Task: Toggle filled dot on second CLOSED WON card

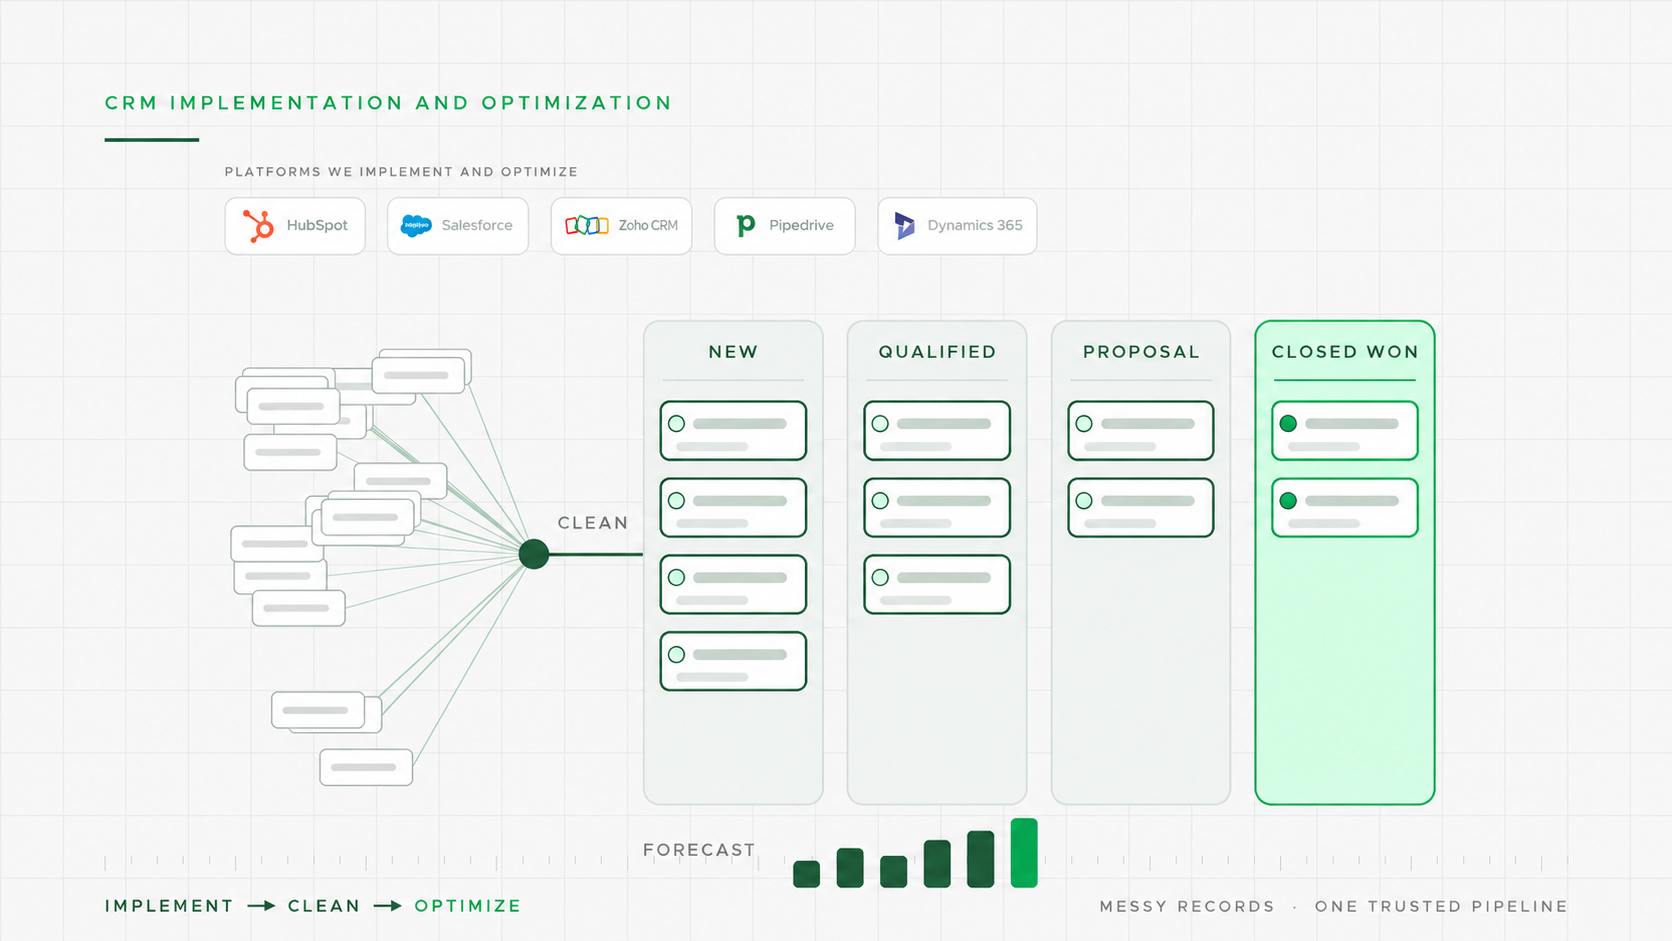Action: click(1289, 501)
